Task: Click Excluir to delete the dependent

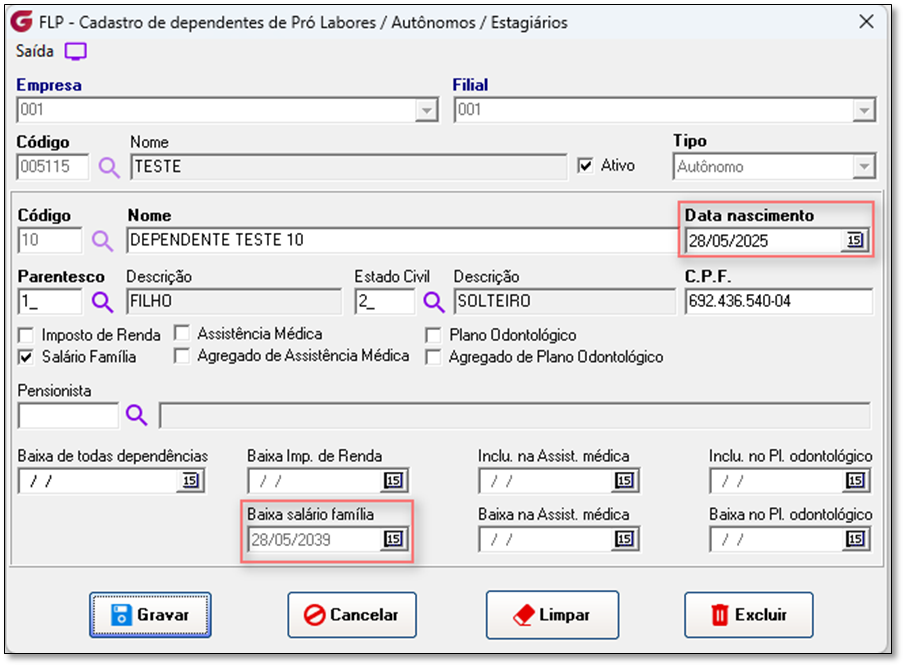Action: point(749,615)
